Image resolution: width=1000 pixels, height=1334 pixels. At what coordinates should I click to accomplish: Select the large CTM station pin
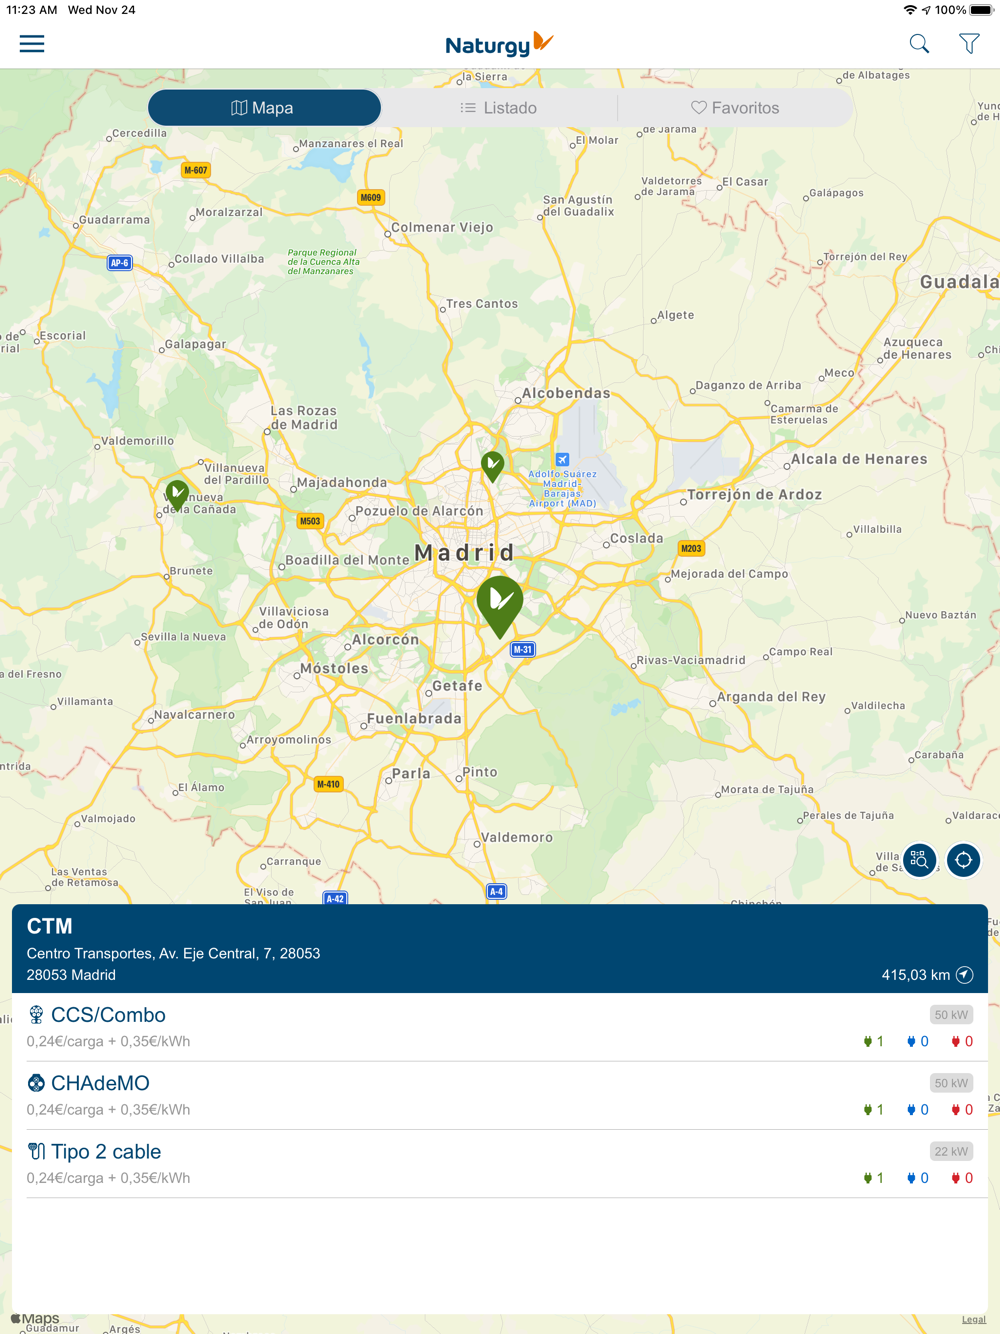499,605
